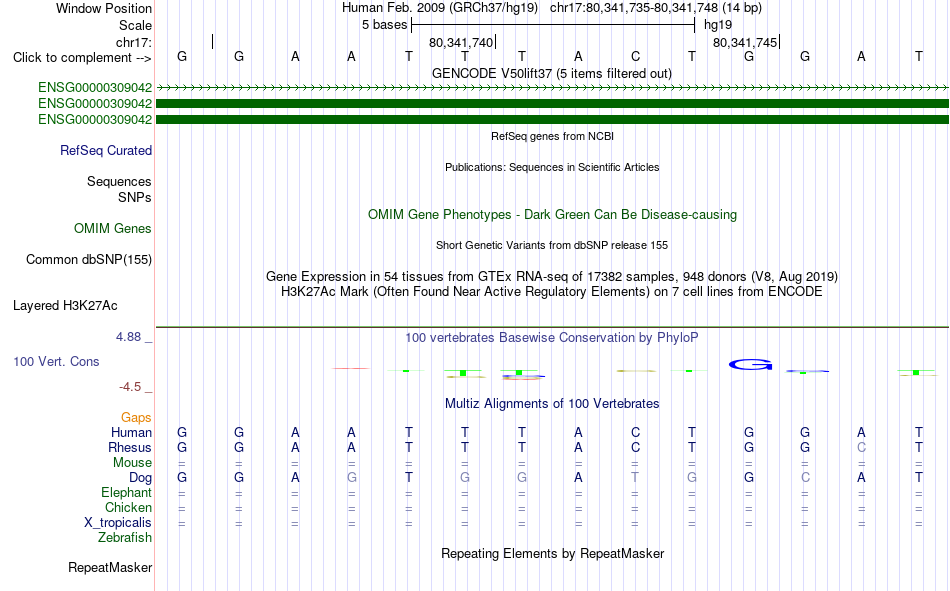Image resolution: width=950 pixels, height=591 pixels.
Task: Open 'Publications: Sequences in Scientific Articles' title
Action: tap(552, 167)
